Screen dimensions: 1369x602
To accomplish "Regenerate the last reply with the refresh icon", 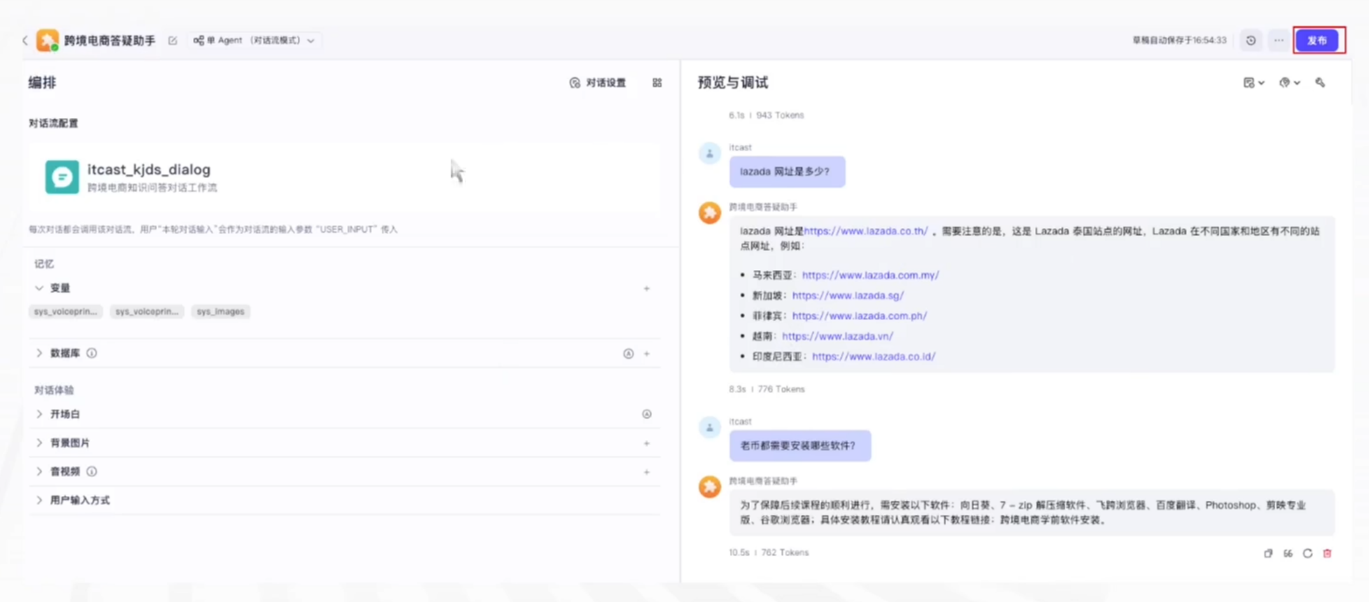I will (x=1307, y=553).
